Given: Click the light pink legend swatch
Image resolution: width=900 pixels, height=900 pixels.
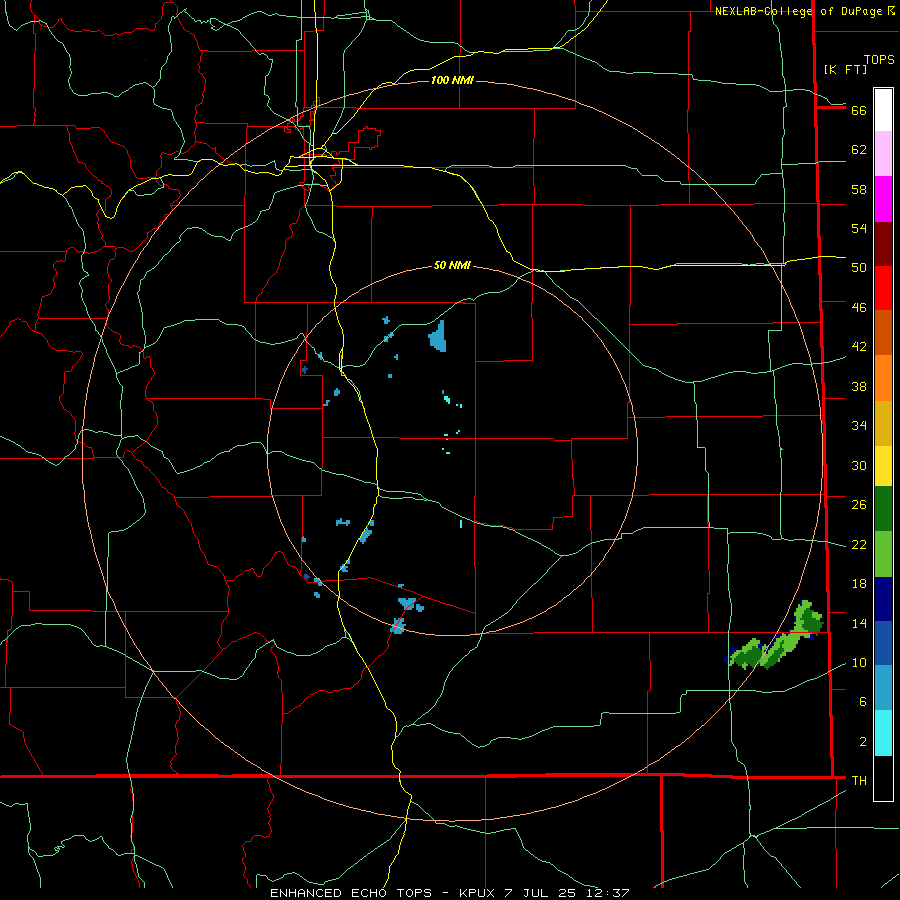Looking at the screenshot, I should coord(883,153).
